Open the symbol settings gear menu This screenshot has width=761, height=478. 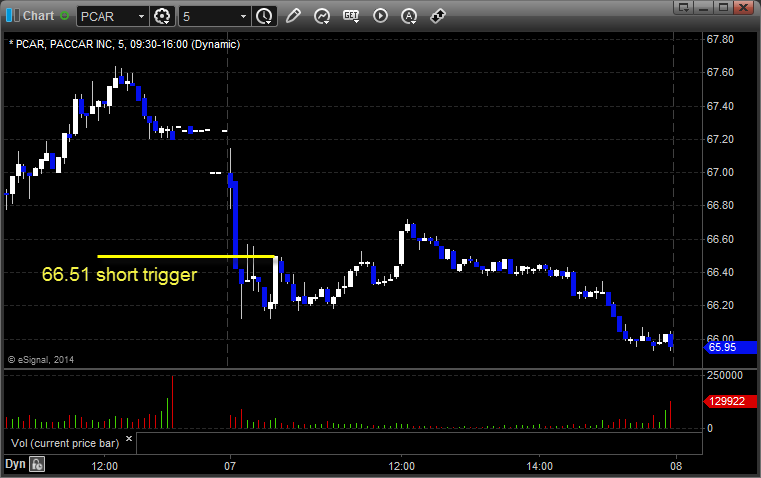(162, 16)
